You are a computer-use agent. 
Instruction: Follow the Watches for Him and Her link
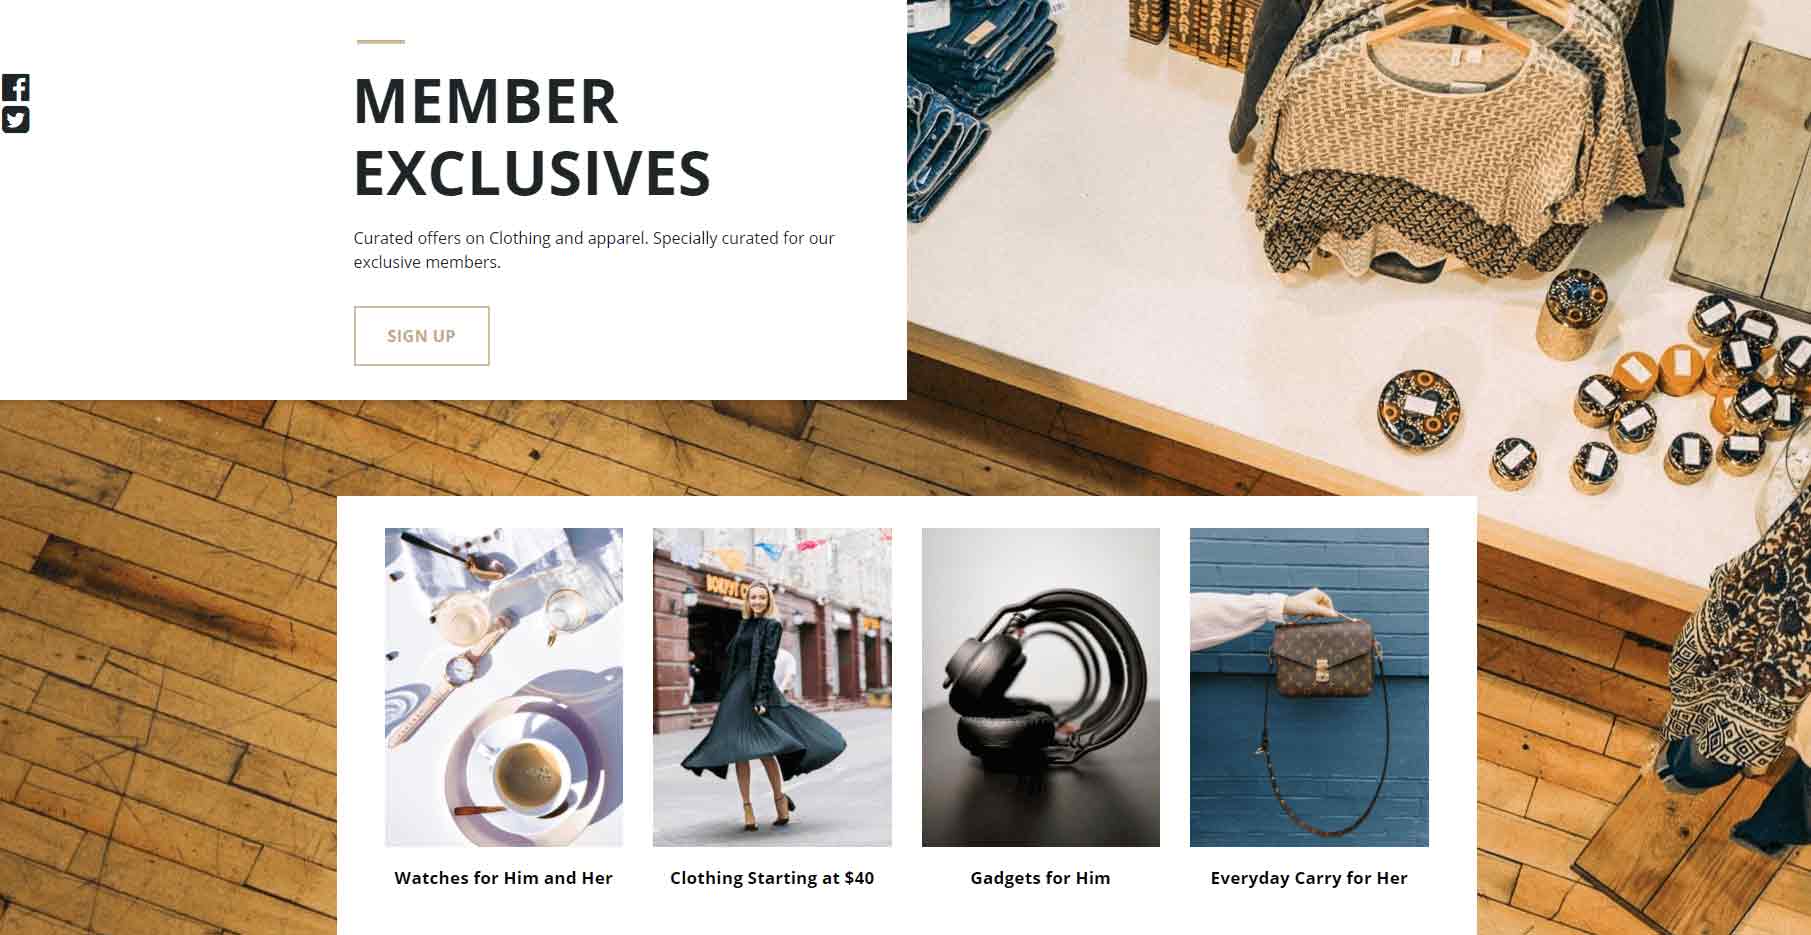pyautogui.click(x=503, y=878)
